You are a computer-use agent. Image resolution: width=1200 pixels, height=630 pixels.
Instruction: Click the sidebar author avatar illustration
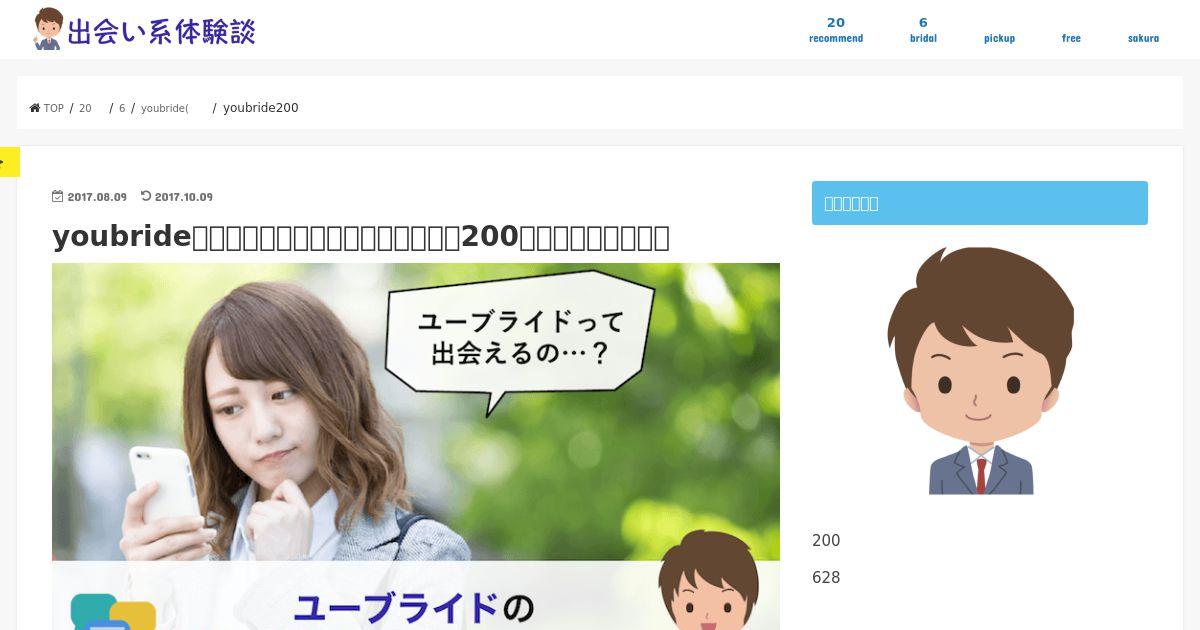980,371
